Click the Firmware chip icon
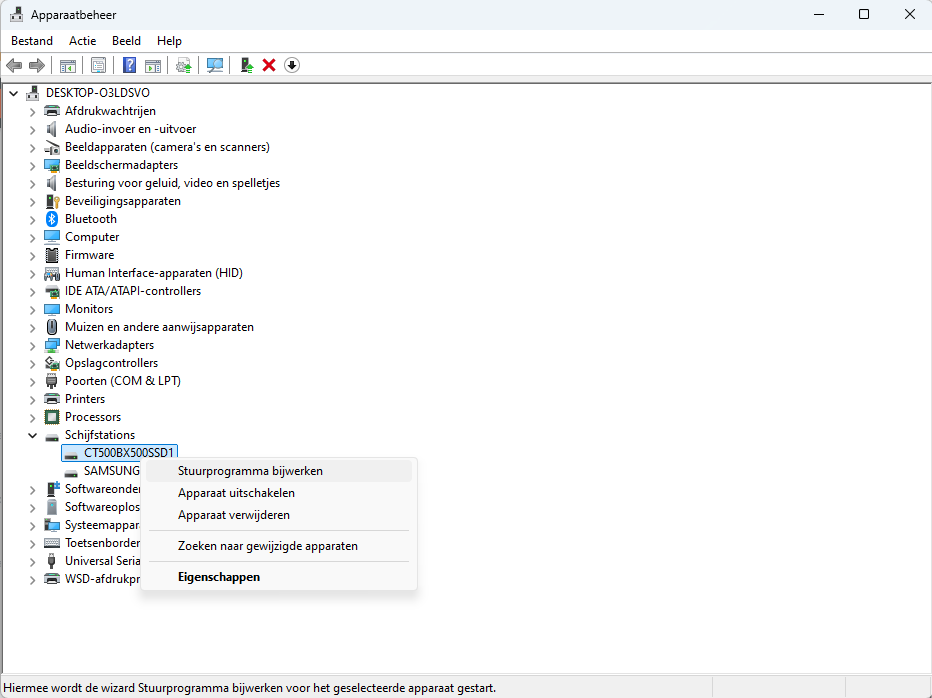This screenshot has height=698, width=932. pyautogui.click(x=52, y=255)
